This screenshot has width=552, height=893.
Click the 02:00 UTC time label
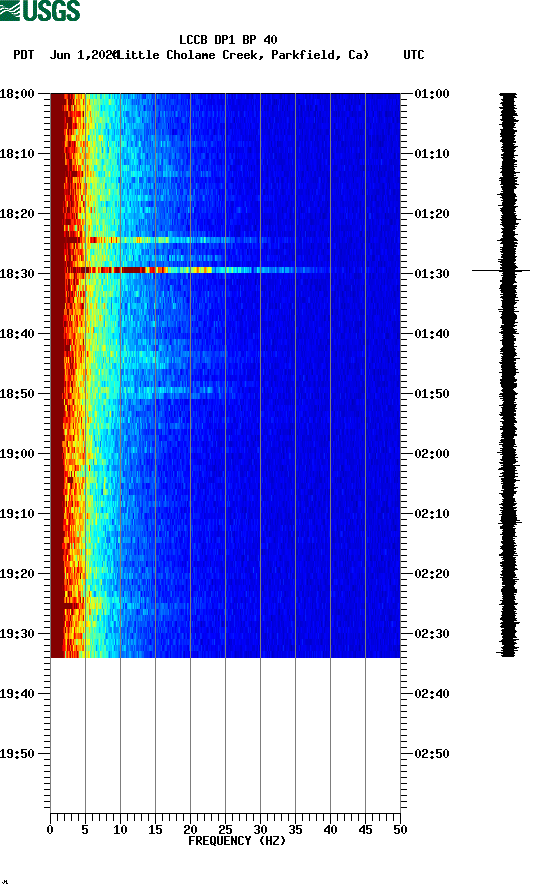pyautogui.click(x=432, y=454)
